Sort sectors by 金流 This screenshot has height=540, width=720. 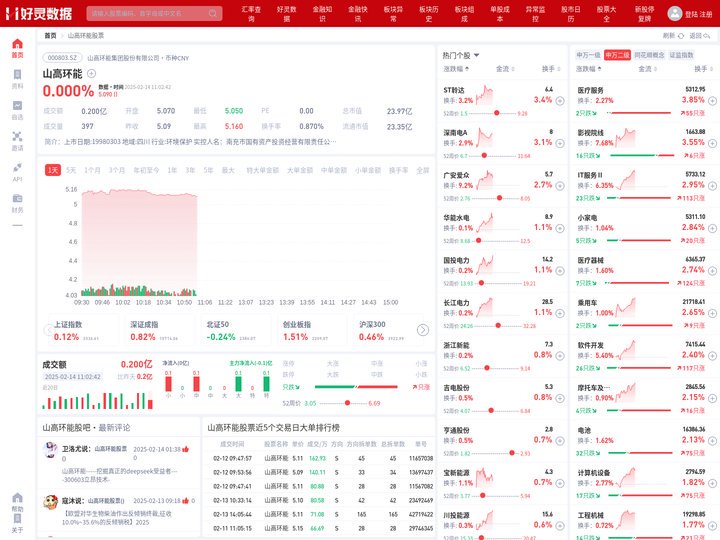[x=647, y=69]
